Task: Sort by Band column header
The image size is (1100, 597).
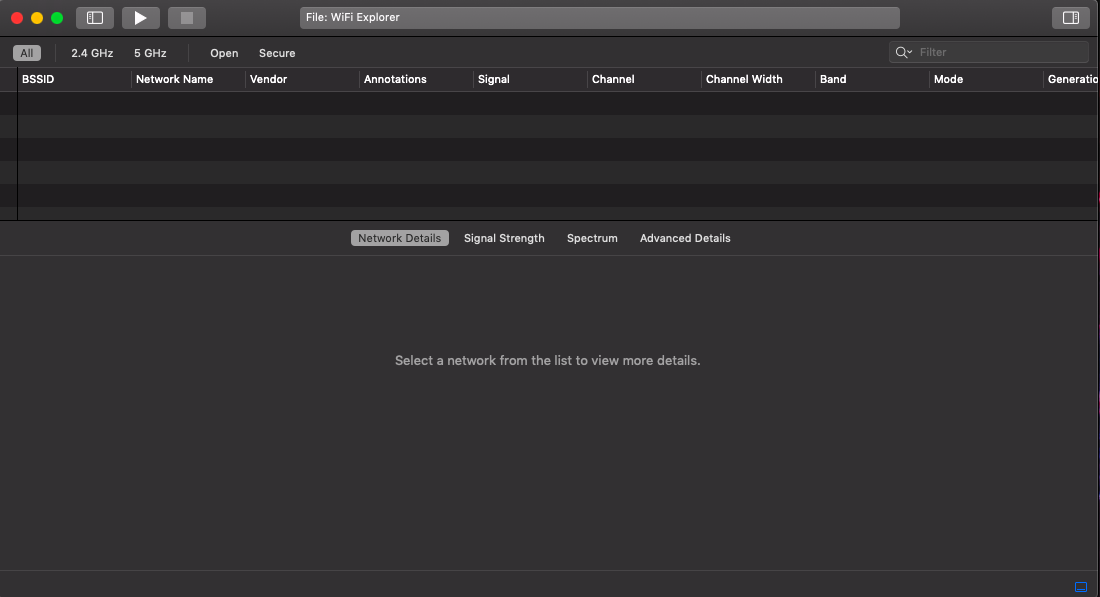Action: click(872, 79)
